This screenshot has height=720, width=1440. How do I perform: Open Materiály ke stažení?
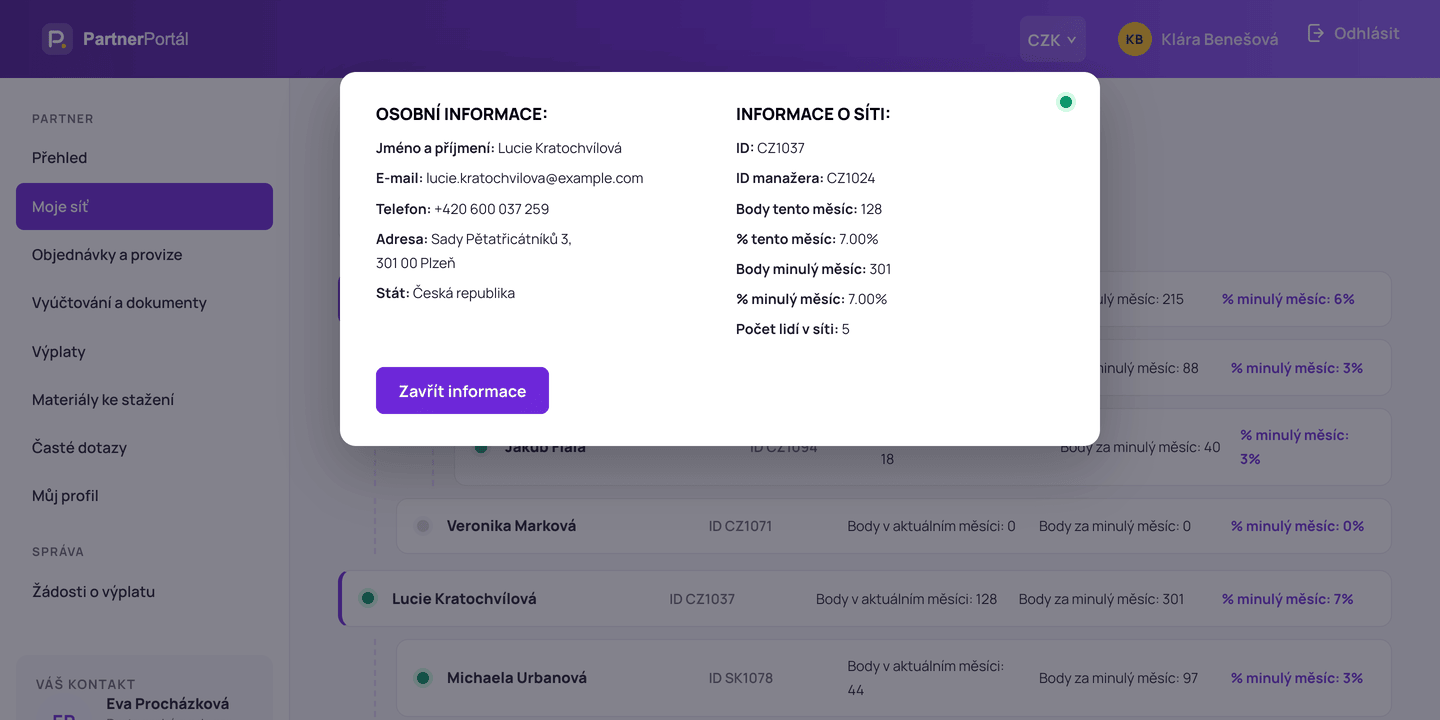coord(144,399)
